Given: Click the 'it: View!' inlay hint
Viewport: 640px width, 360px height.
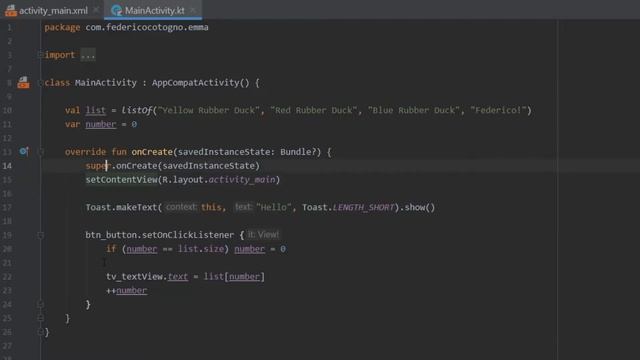Looking at the screenshot, I should [x=263, y=235].
